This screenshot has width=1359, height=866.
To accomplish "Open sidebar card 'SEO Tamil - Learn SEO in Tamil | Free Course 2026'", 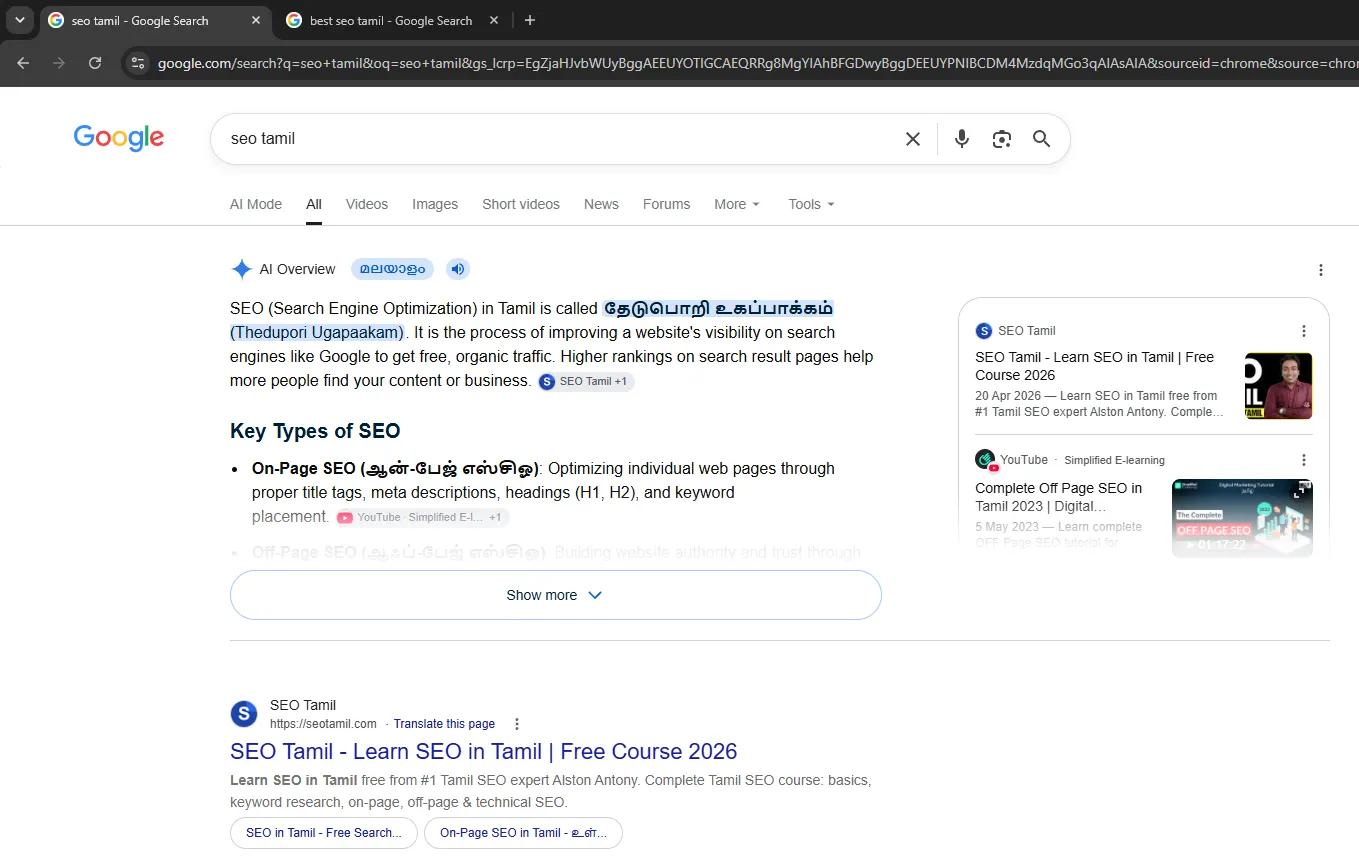I will point(1095,366).
